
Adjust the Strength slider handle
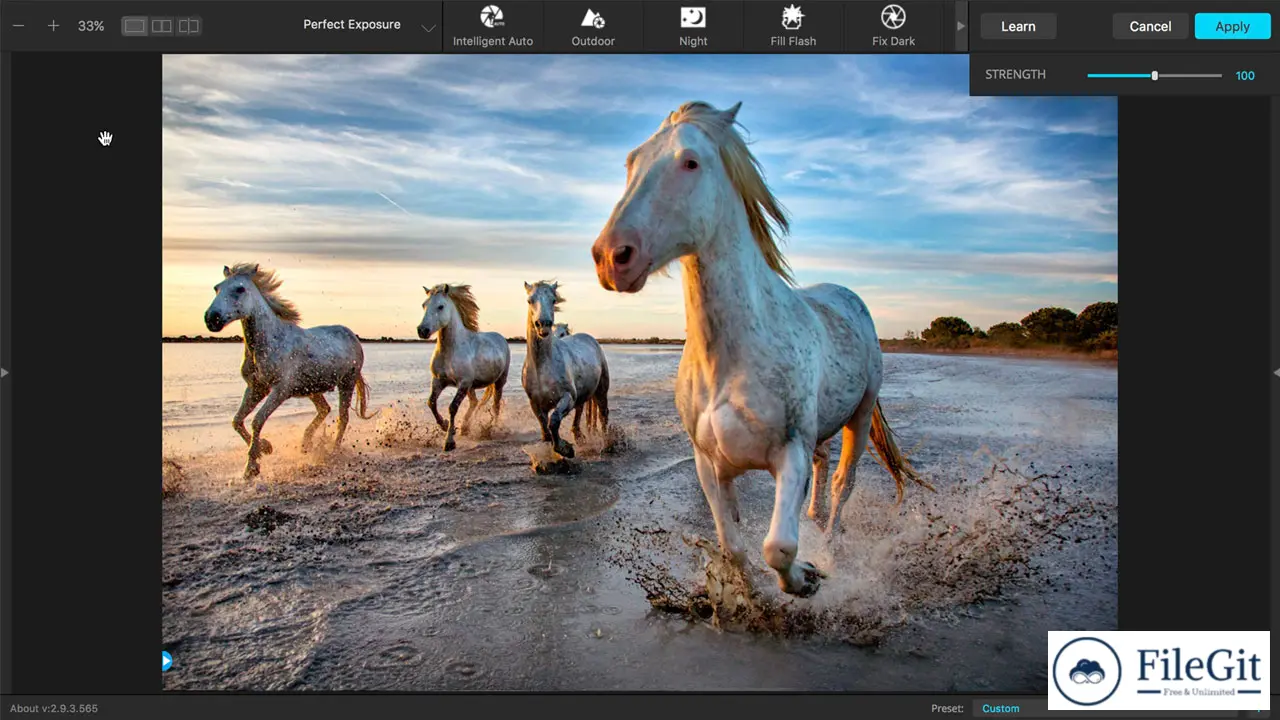[1155, 76]
